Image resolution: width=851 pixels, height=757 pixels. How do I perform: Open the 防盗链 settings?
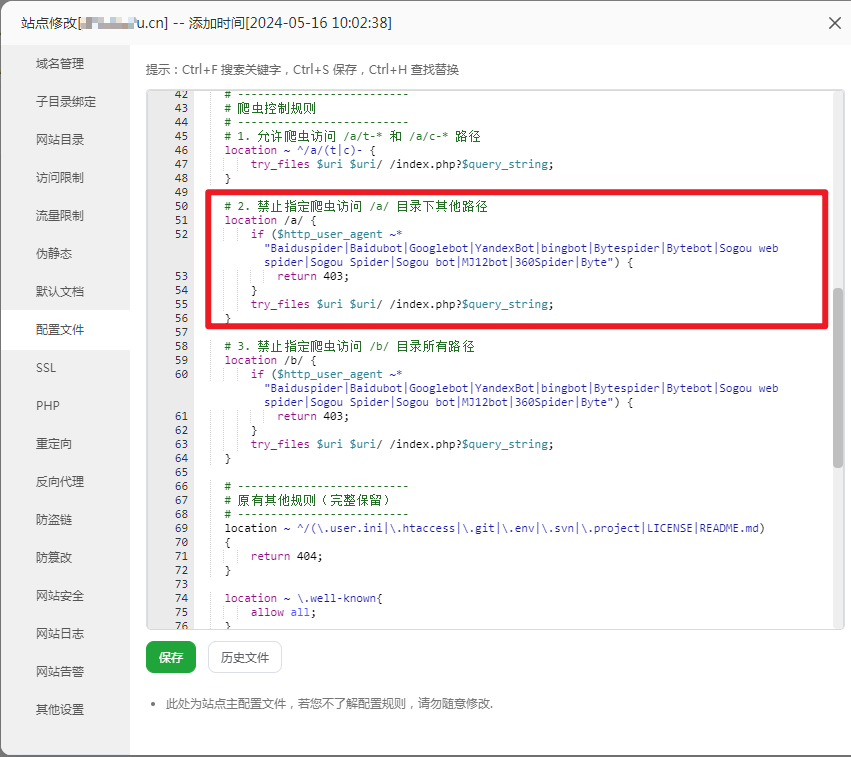[54, 520]
